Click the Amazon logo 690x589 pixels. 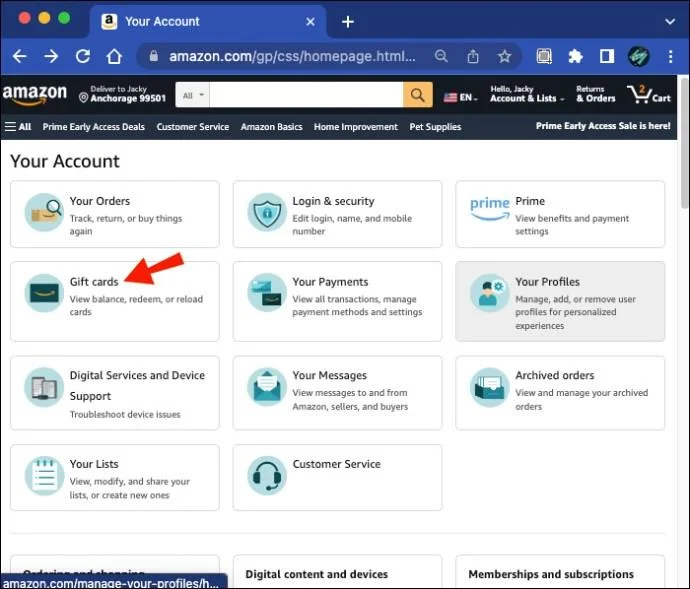coord(35,95)
